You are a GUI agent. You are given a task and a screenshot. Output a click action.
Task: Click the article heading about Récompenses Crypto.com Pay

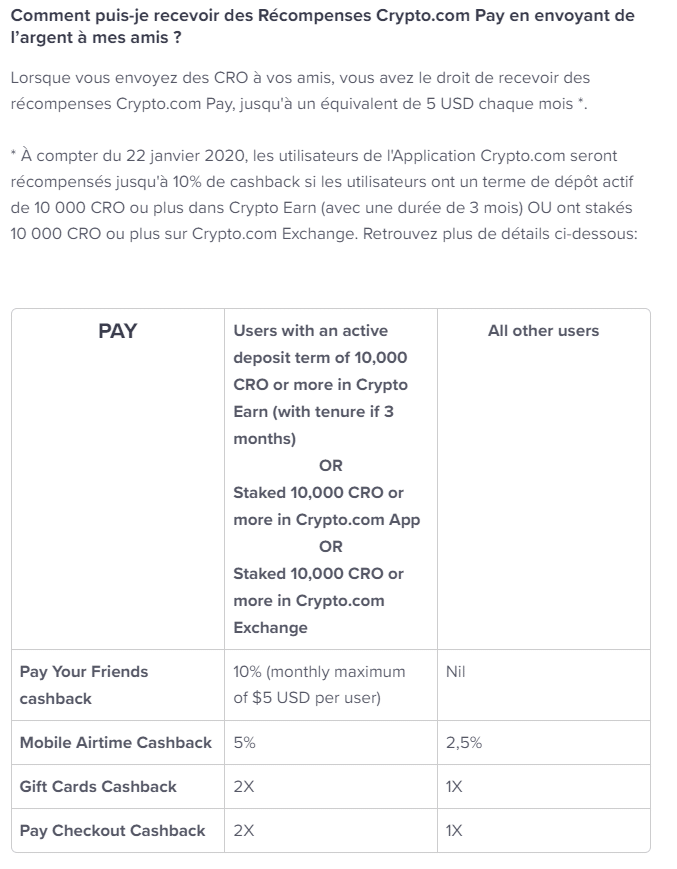322,26
